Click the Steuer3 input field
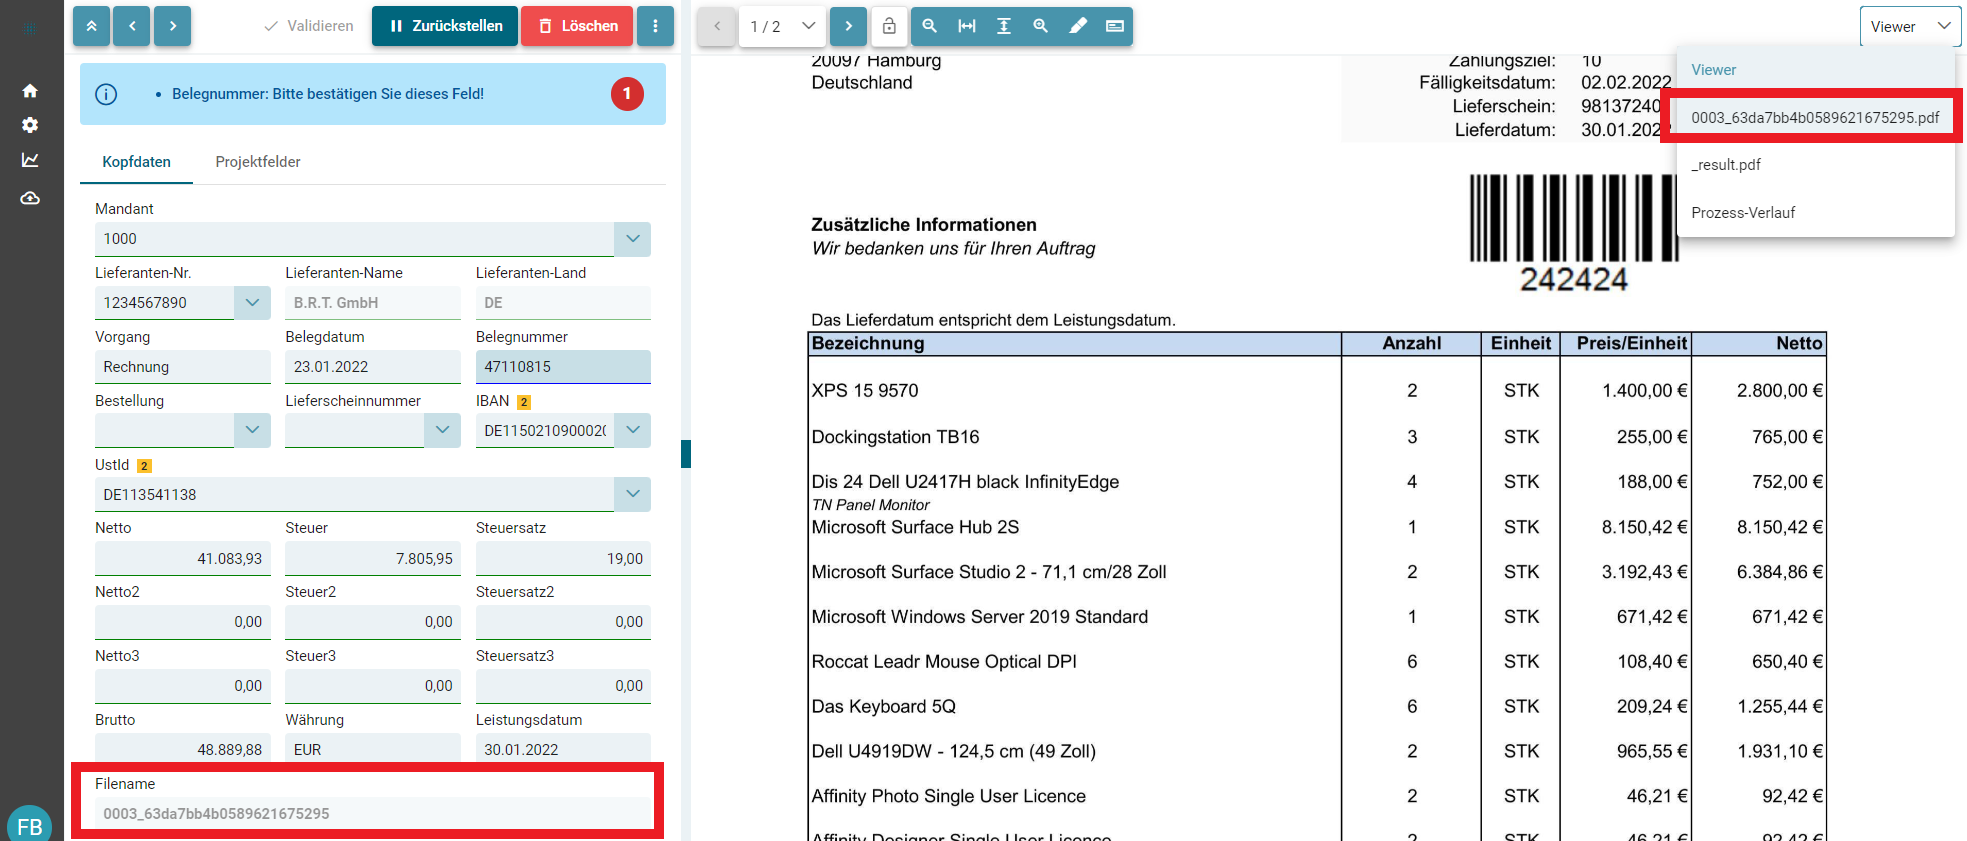 click(373, 686)
